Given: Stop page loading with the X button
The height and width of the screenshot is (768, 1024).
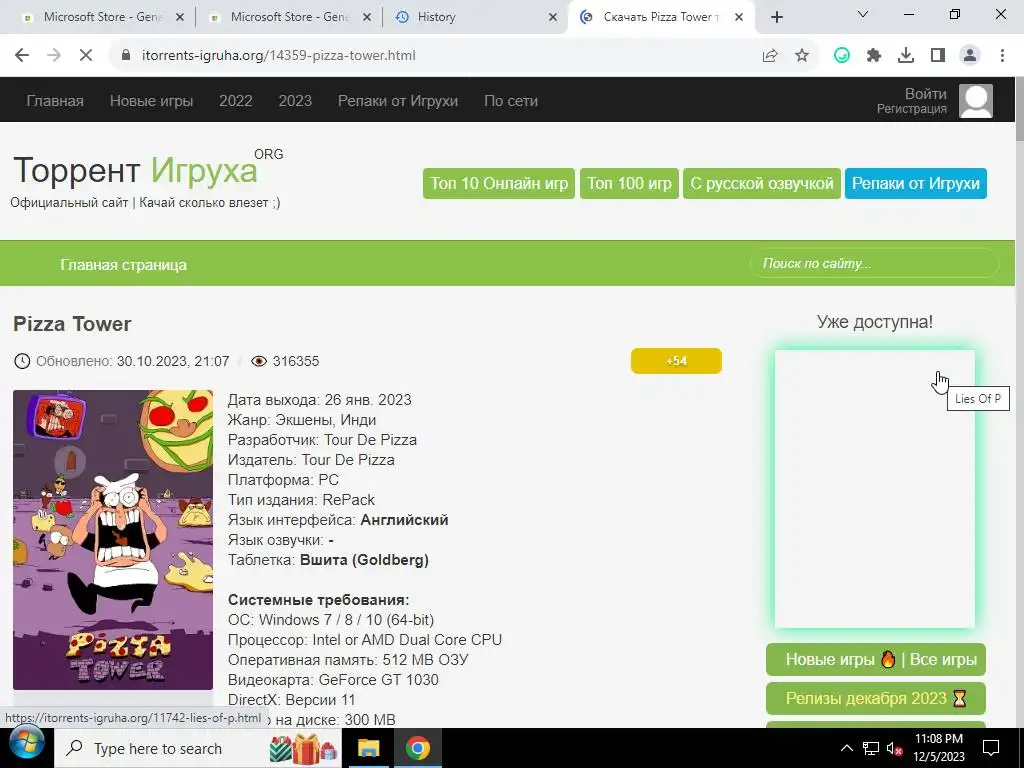Looking at the screenshot, I should tap(86, 56).
